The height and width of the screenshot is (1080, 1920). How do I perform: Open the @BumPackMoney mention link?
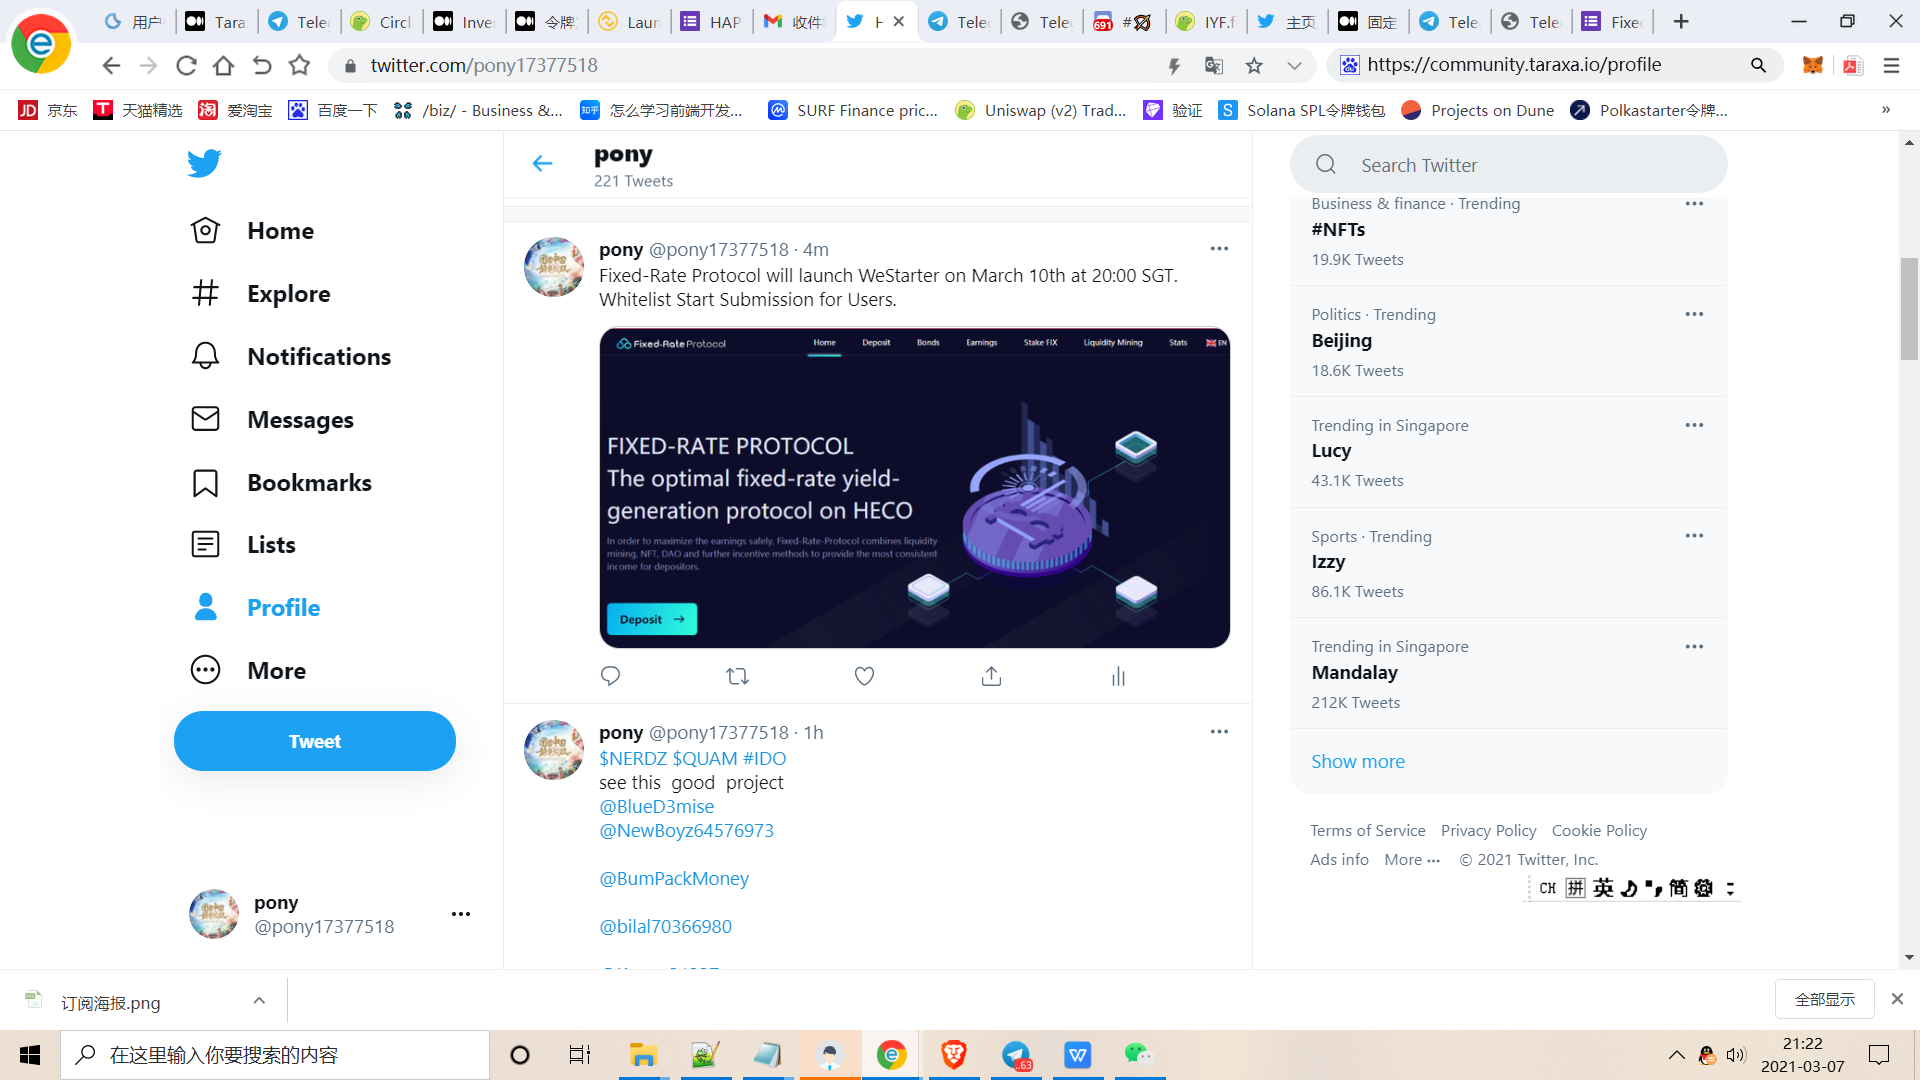[x=674, y=878]
